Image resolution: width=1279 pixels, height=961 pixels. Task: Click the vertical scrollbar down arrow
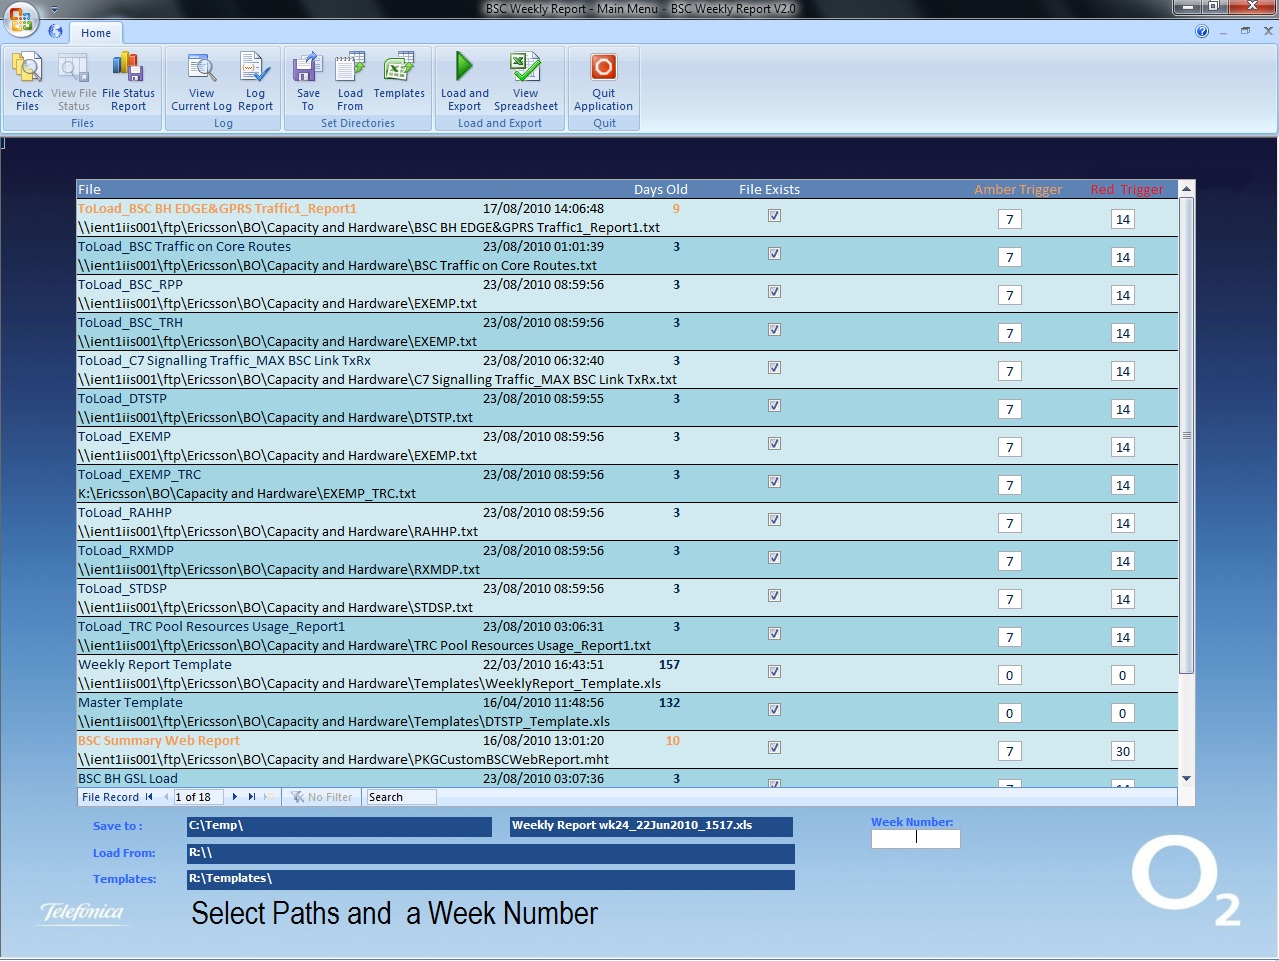click(x=1186, y=778)
